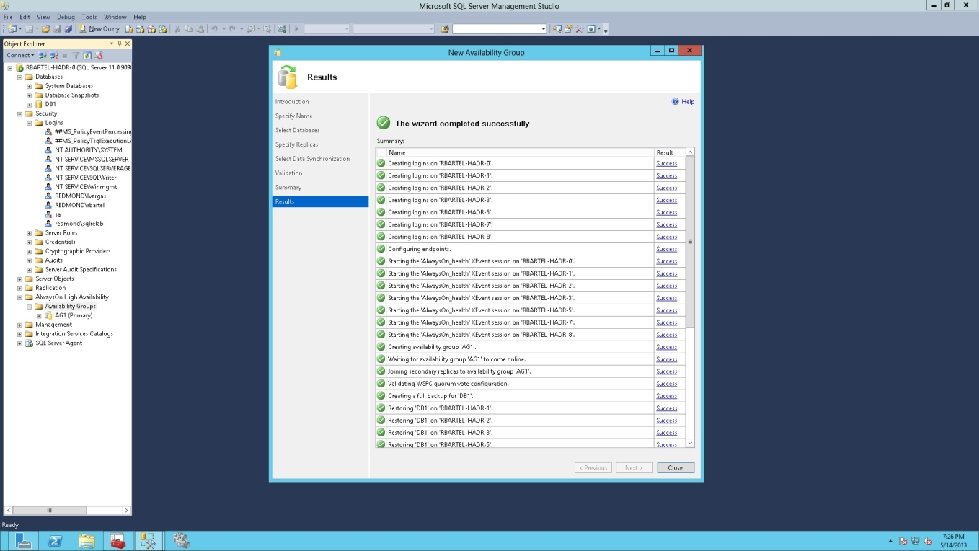This screenshot has width=979, height=551.
Task: Expand the System Databases folder
Action: pyautogui.click(x=29, y=86)
